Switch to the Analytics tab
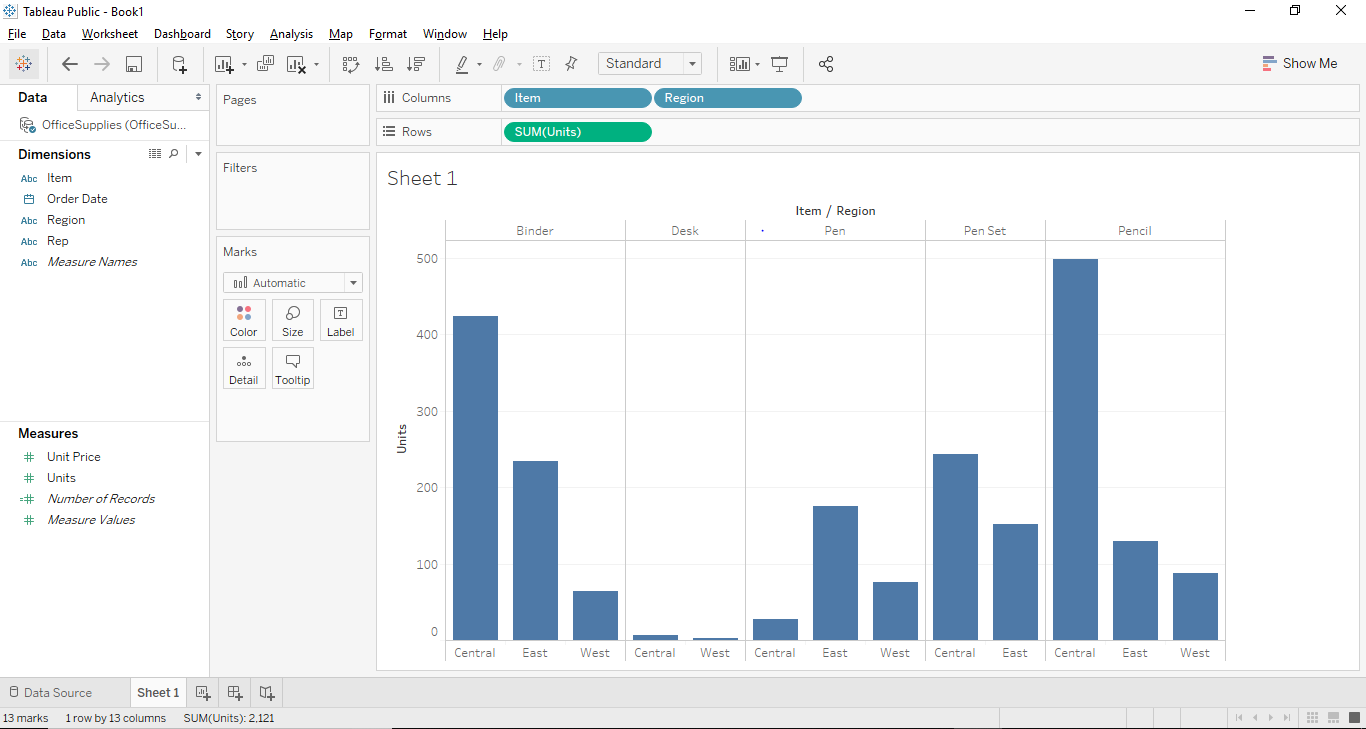This screenshot has height=729, width=1366. (x=115, y=97)
